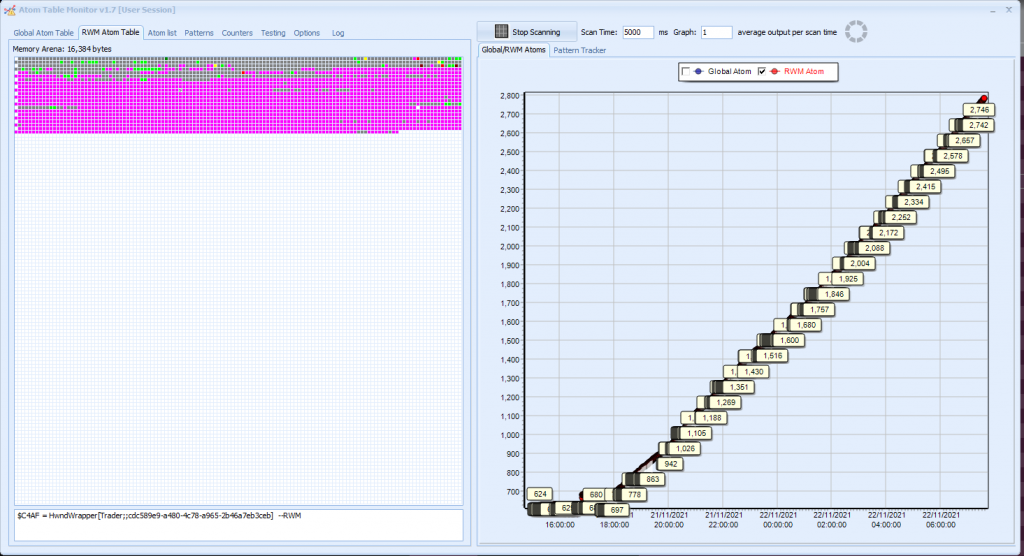Open the Patterns tab

[199, 33]
